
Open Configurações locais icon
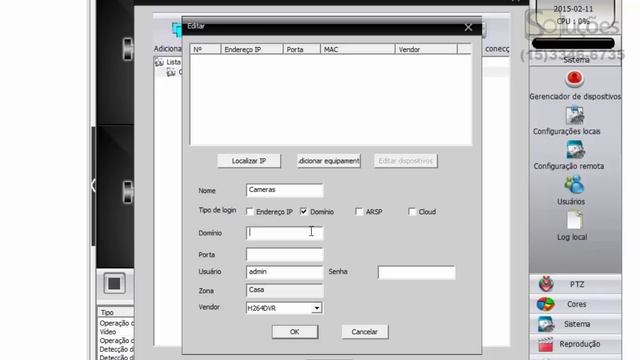(x=575, y=116)
